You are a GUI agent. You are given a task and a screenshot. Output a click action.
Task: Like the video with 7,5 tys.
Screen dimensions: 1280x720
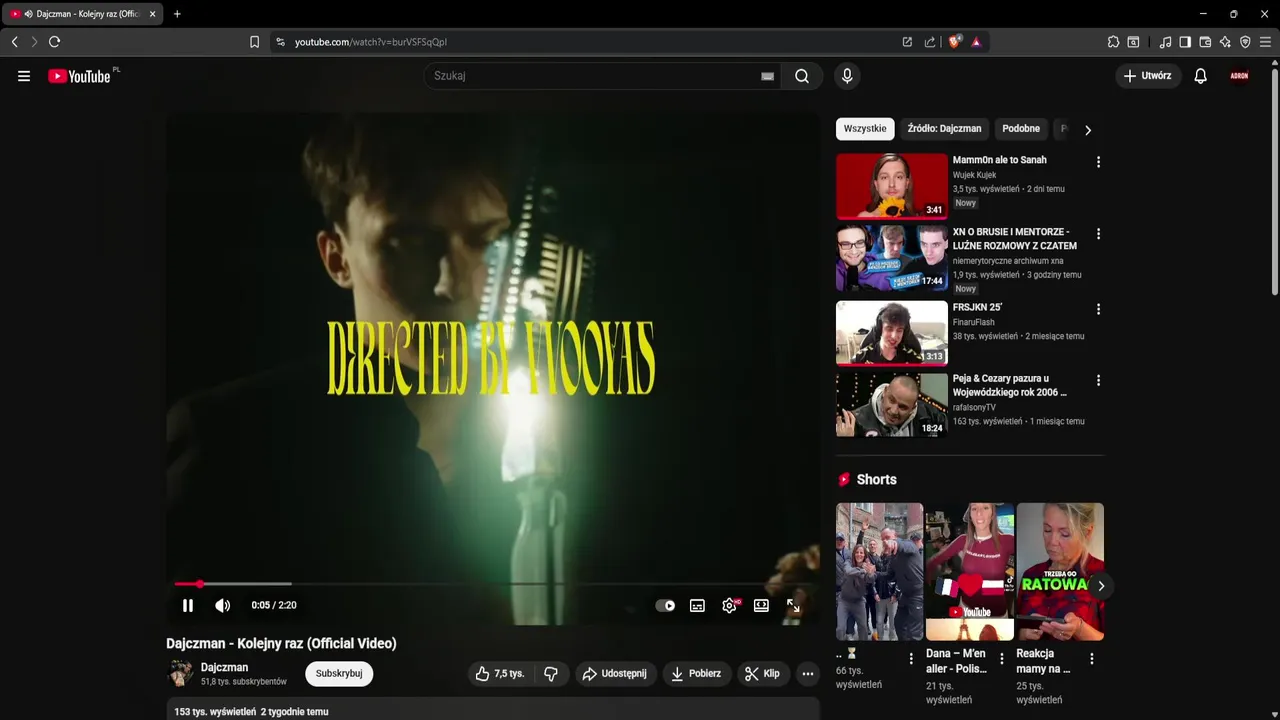(501, 674)
